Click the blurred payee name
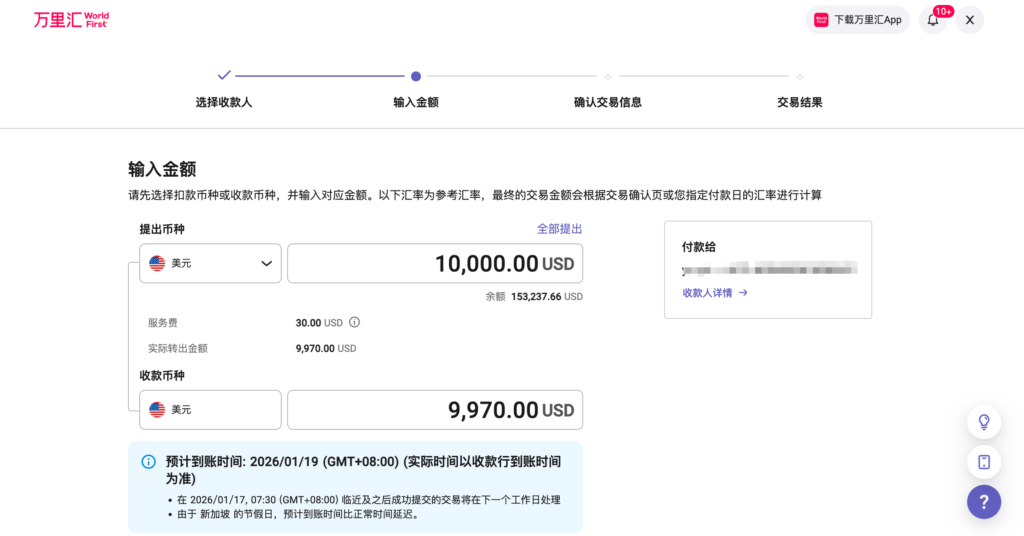The height and width of the screenshot is (536, 1024). [769, 269]
